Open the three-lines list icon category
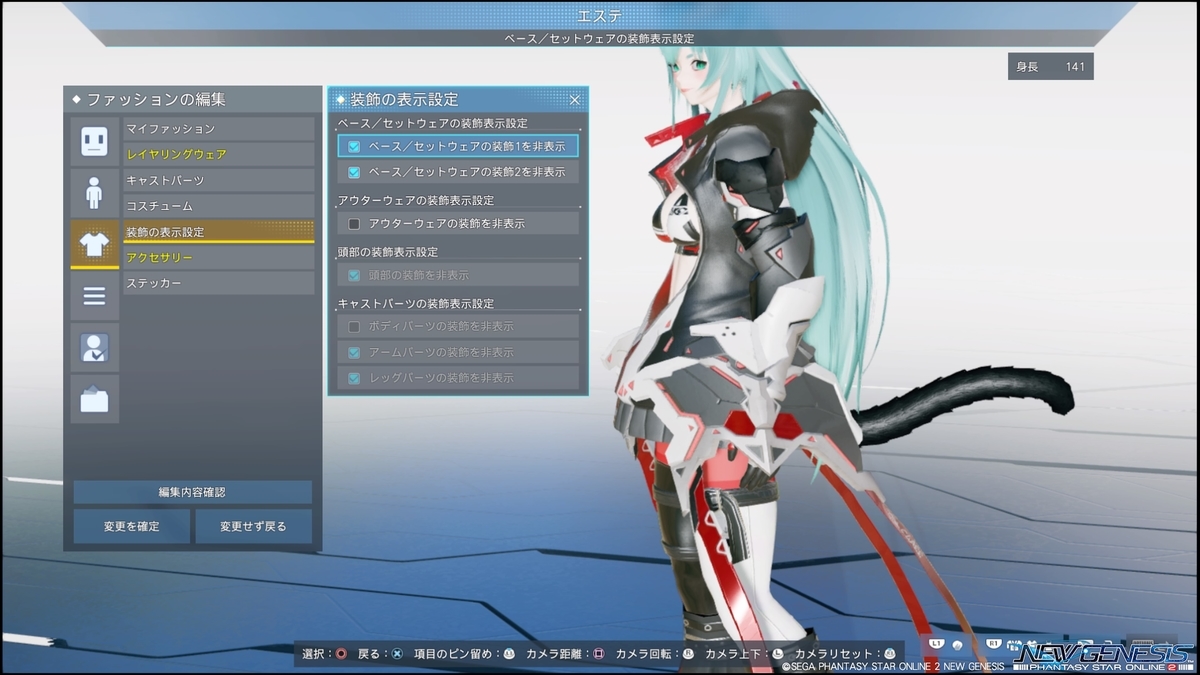The width and height of the screenshot is (1200, 675). click(95, 296)
